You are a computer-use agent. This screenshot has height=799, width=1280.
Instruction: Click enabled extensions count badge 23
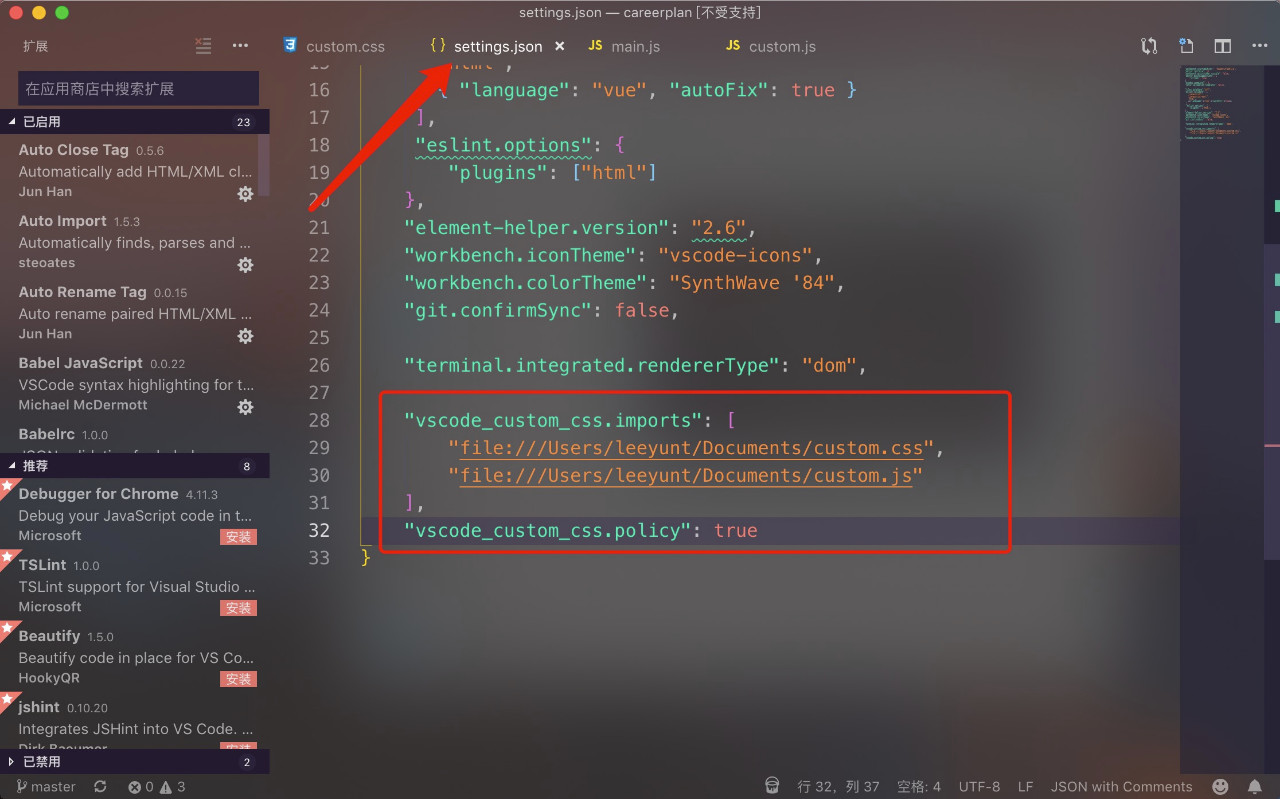(x=243, y=122)
